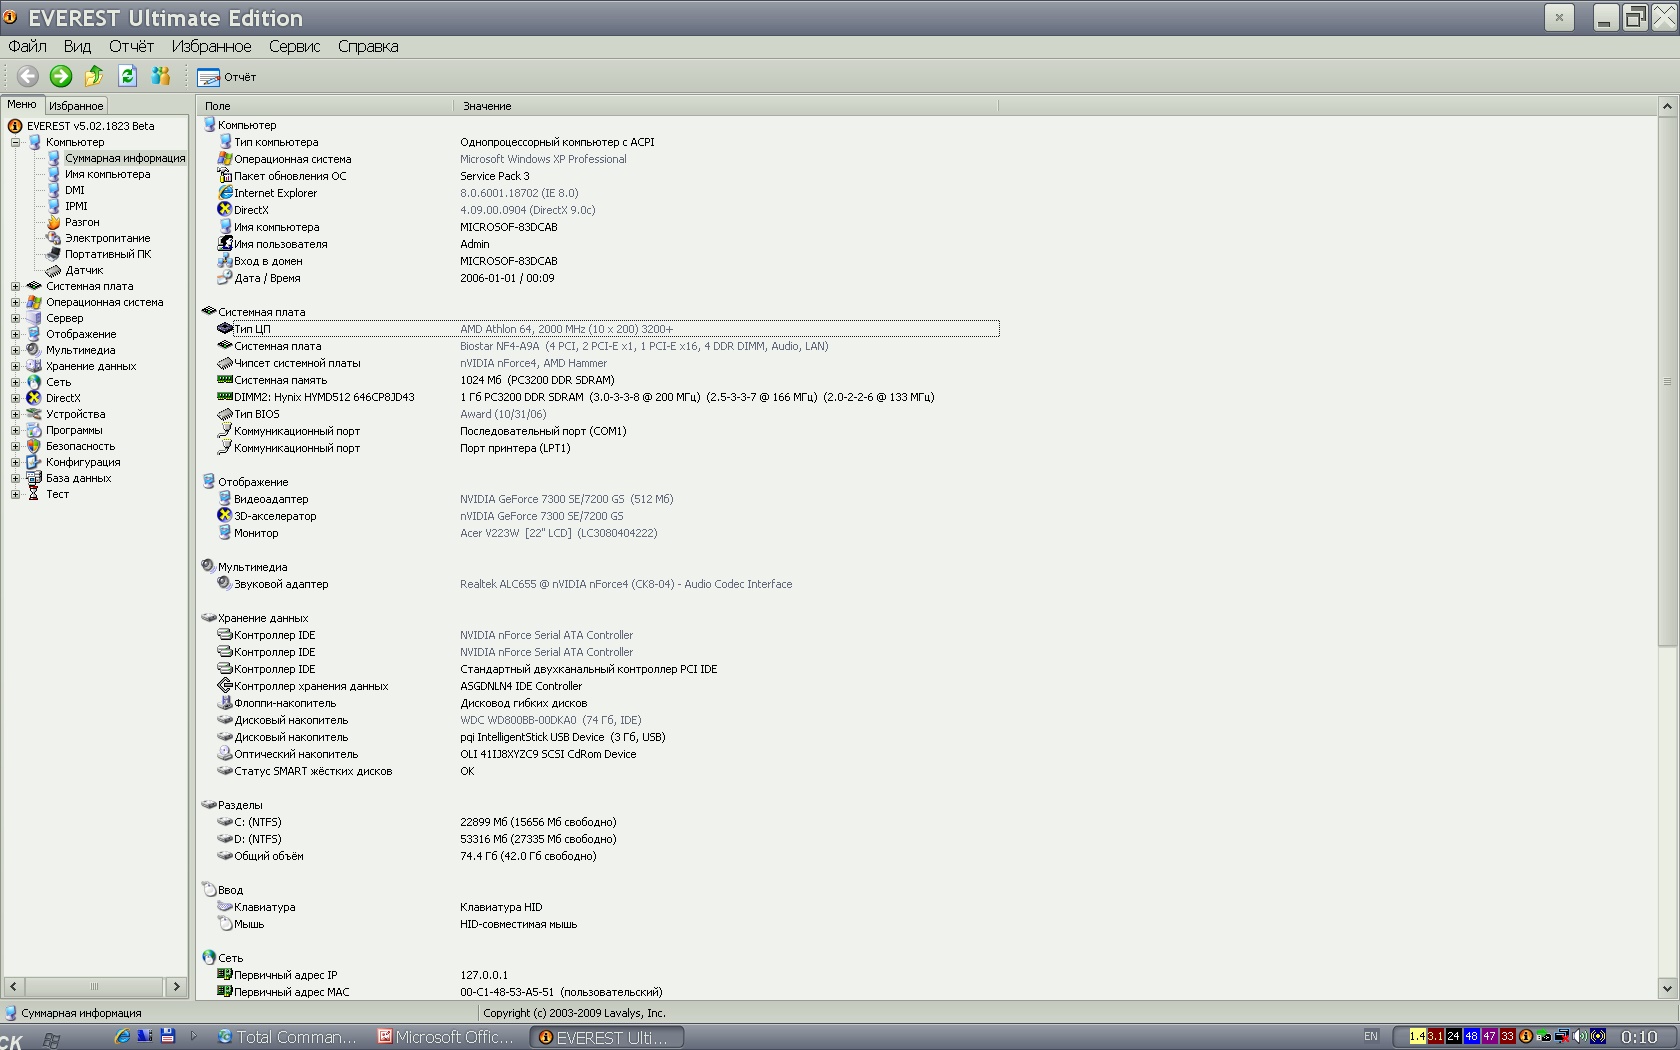Switch to Total Commander in taskbar
Screen dimensions: 1680x1050
click(287, 1037)
